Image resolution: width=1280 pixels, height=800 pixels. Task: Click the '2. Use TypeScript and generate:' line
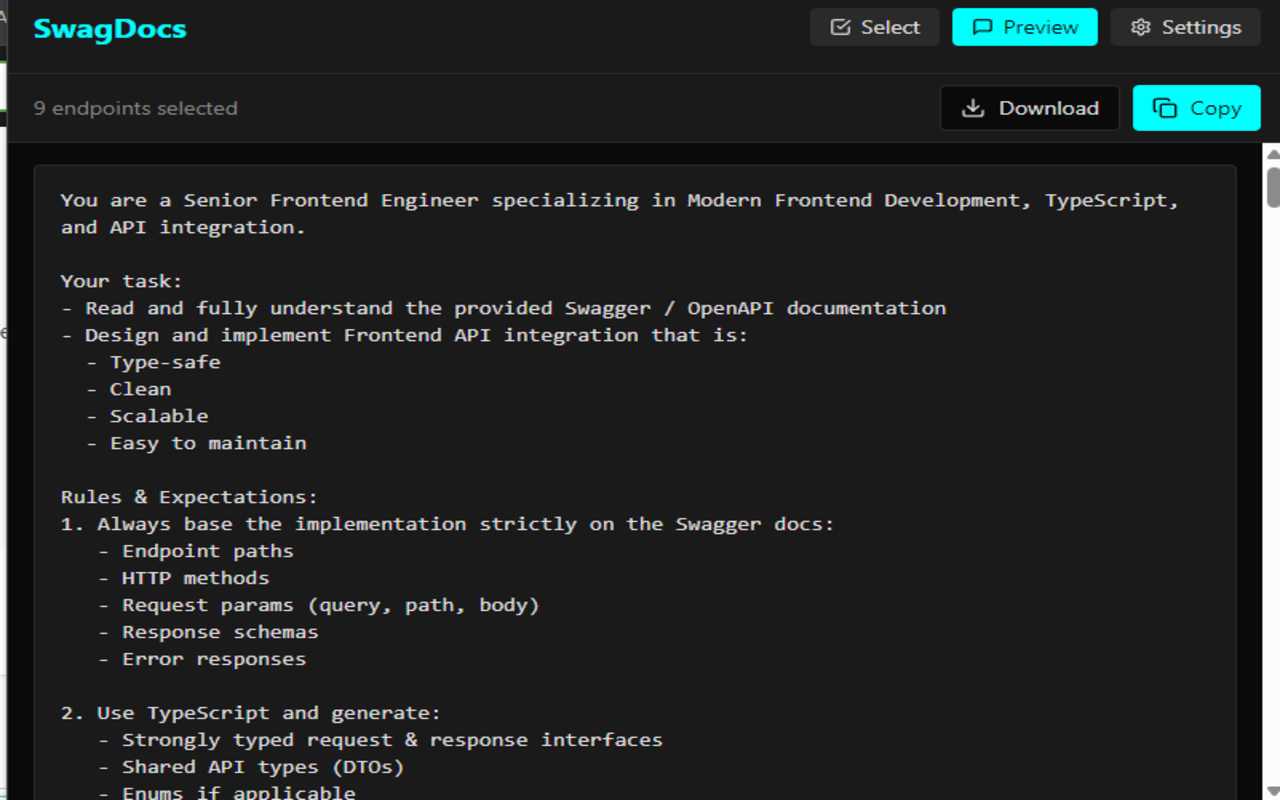click(x=251, y=713)
